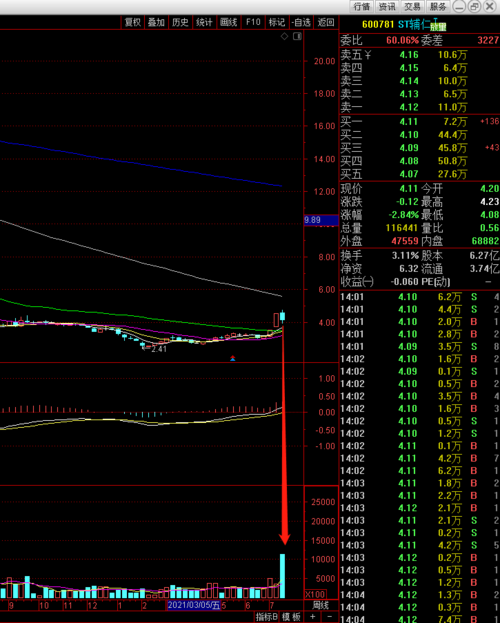The image size is (500, 623).
Task: Select the 卖三 ask row at 4.14
Action: [x=419, y=81]
